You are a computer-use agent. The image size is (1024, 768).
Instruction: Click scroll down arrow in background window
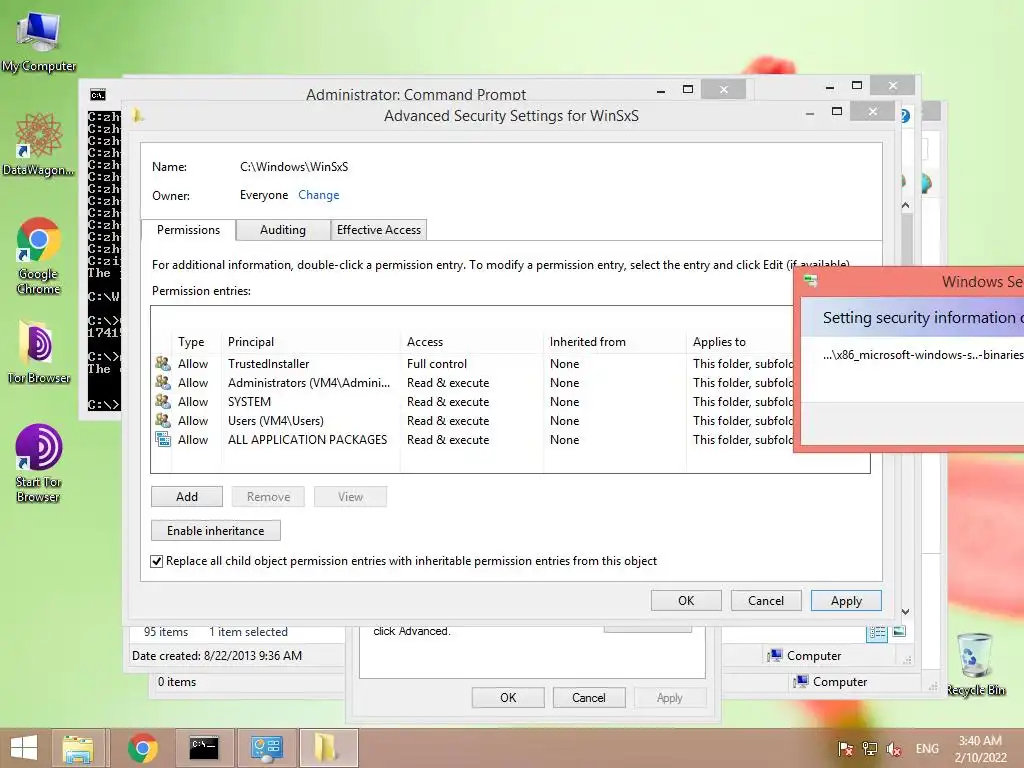coord(906,612)
